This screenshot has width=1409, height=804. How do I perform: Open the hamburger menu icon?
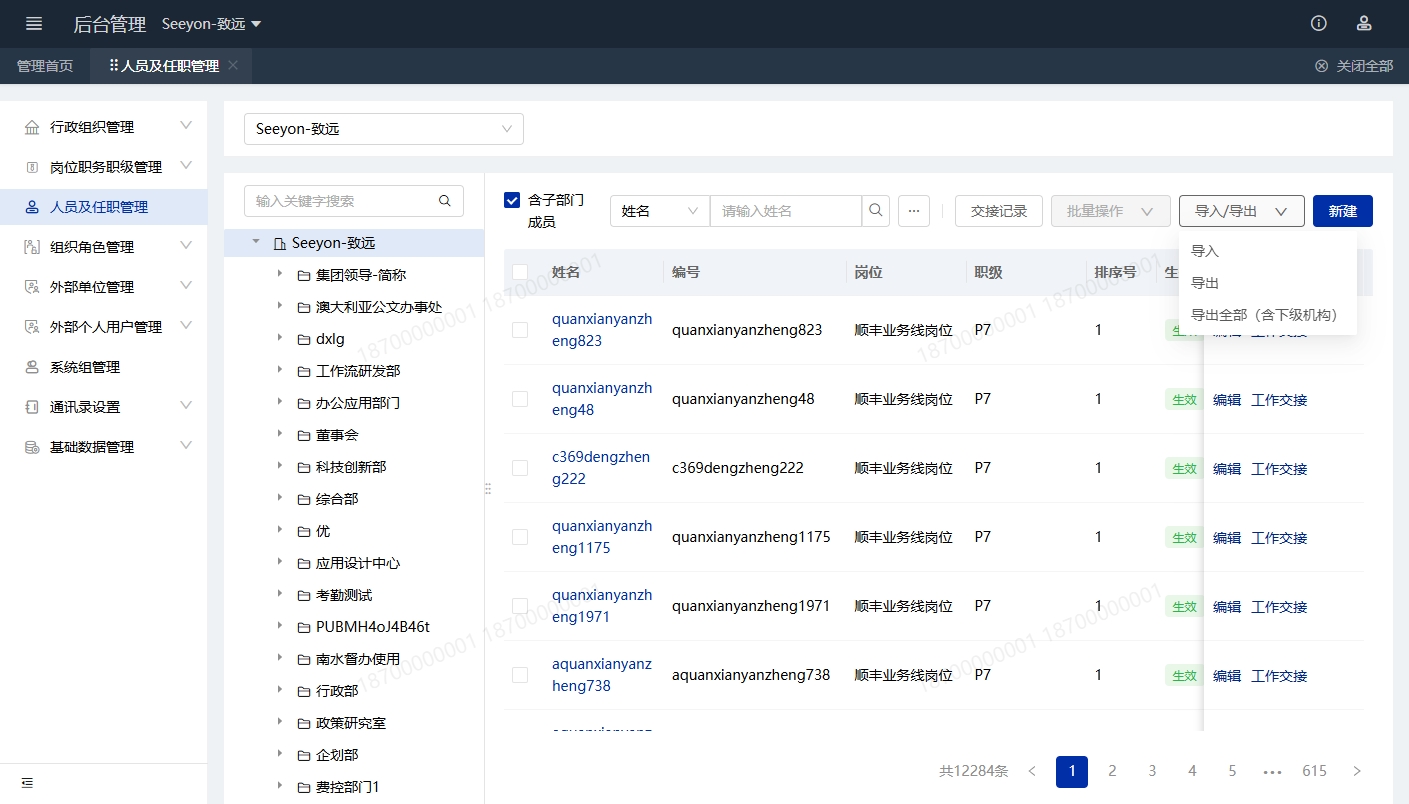point(34,24)
